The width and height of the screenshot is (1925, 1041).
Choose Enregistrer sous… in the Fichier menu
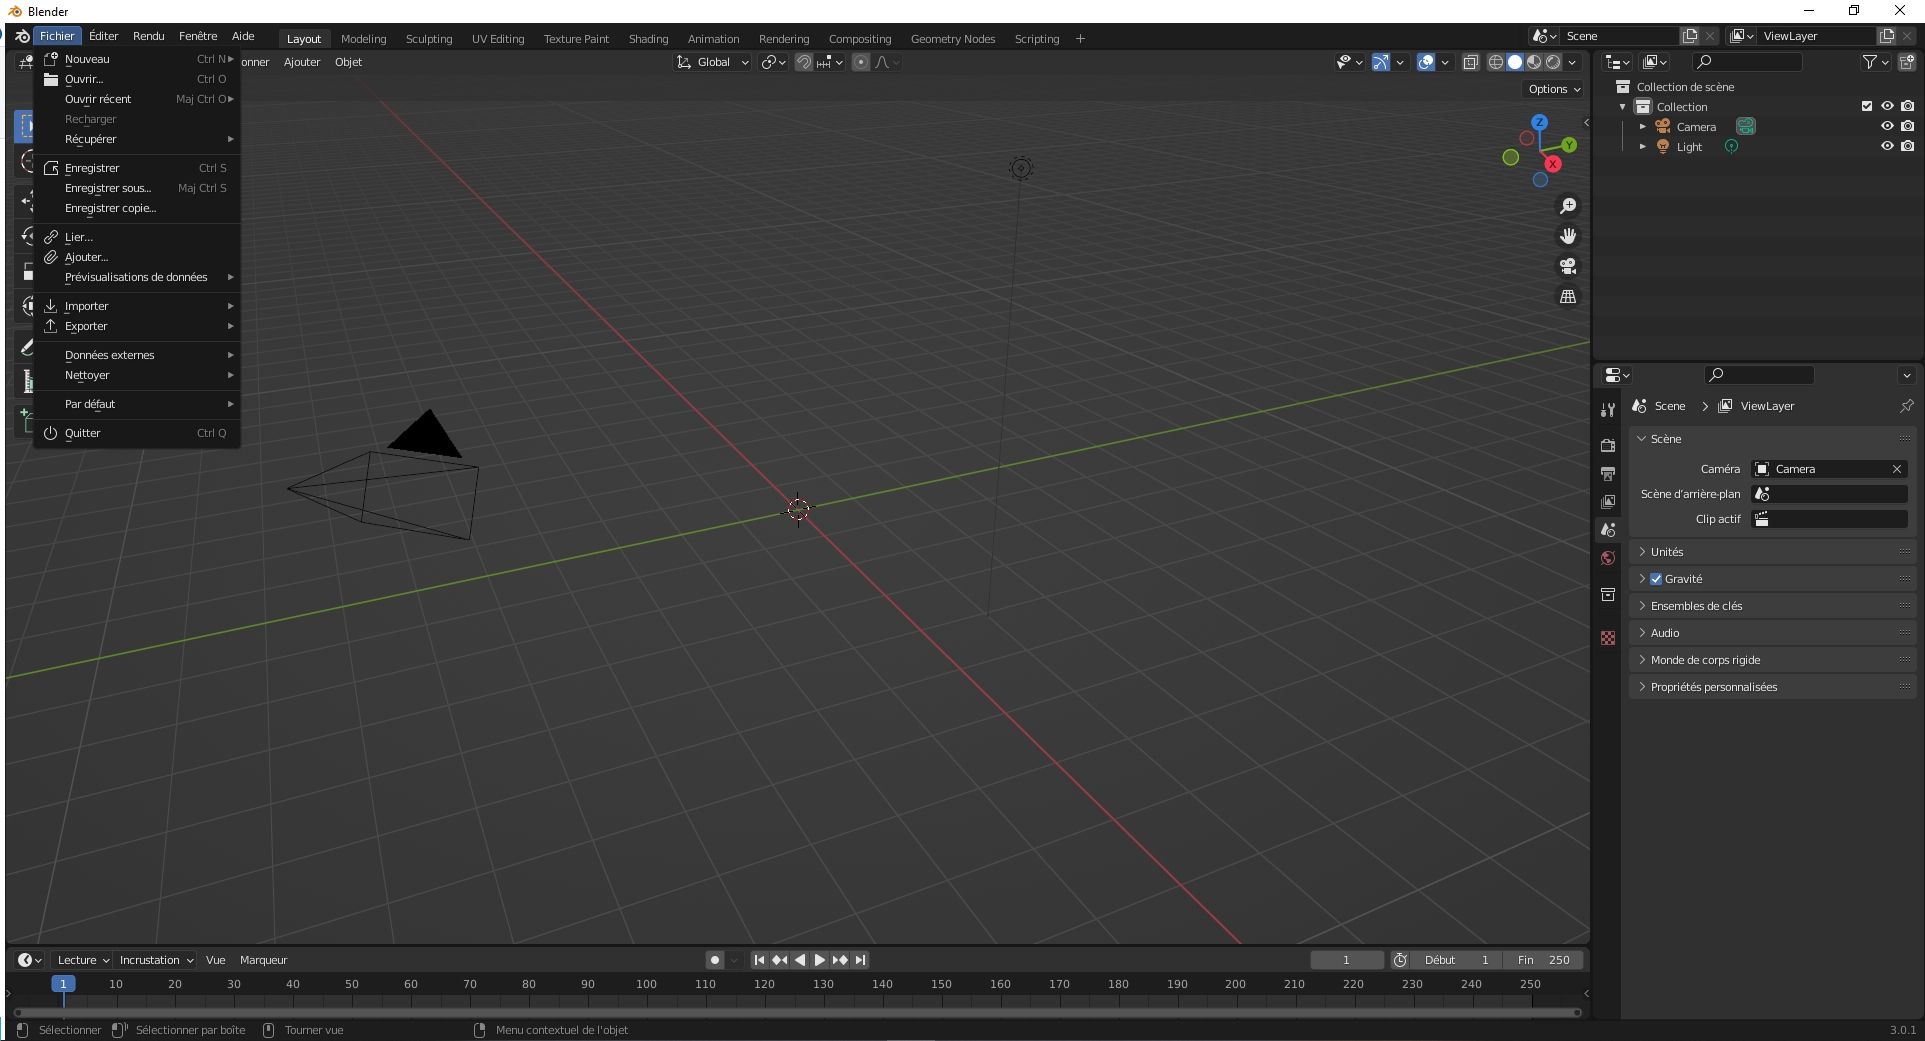point(108,188)
